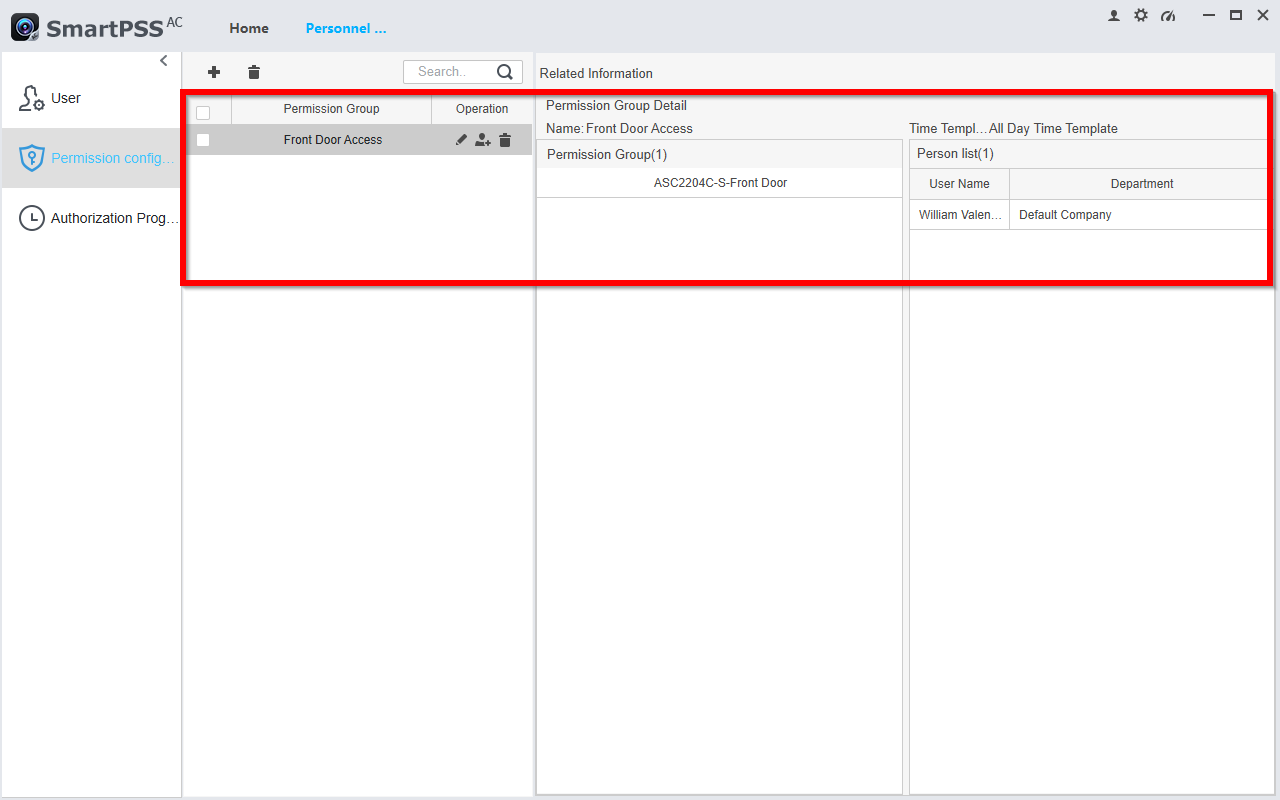Tick the select-all checkbox in table header

(x=203, y=113)
